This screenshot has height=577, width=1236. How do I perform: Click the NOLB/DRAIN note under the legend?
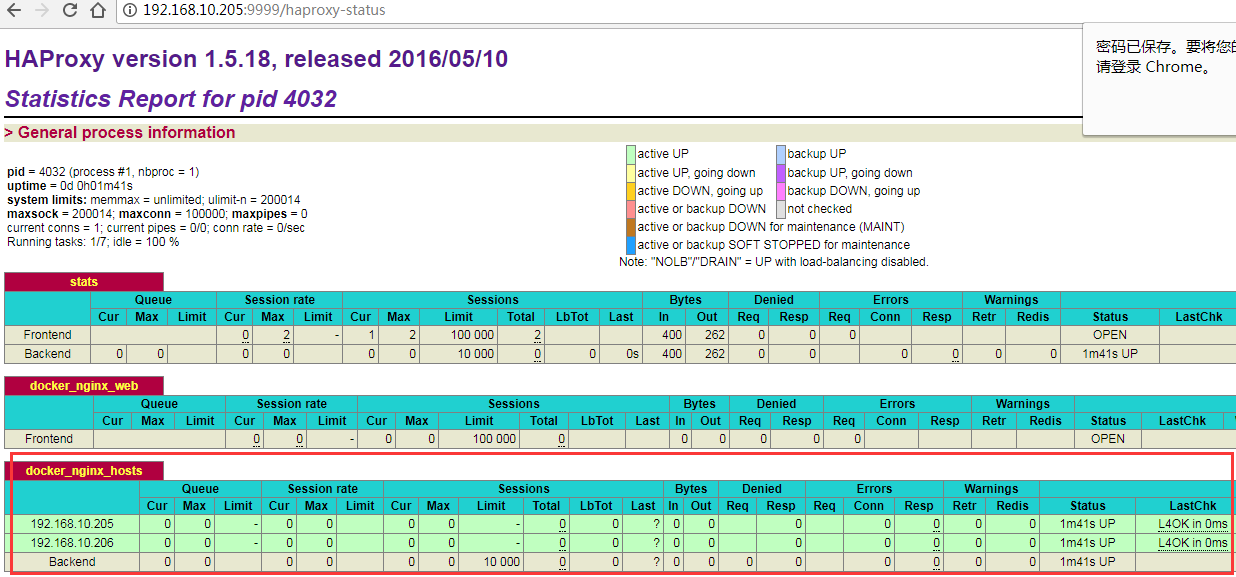point(774,262)
